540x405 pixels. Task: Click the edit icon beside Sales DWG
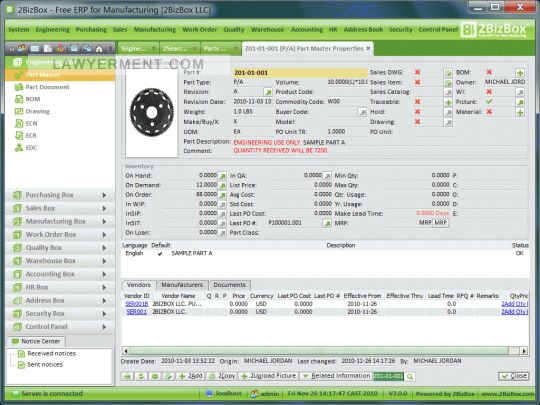pyautogui.click(x=448, y=73)
